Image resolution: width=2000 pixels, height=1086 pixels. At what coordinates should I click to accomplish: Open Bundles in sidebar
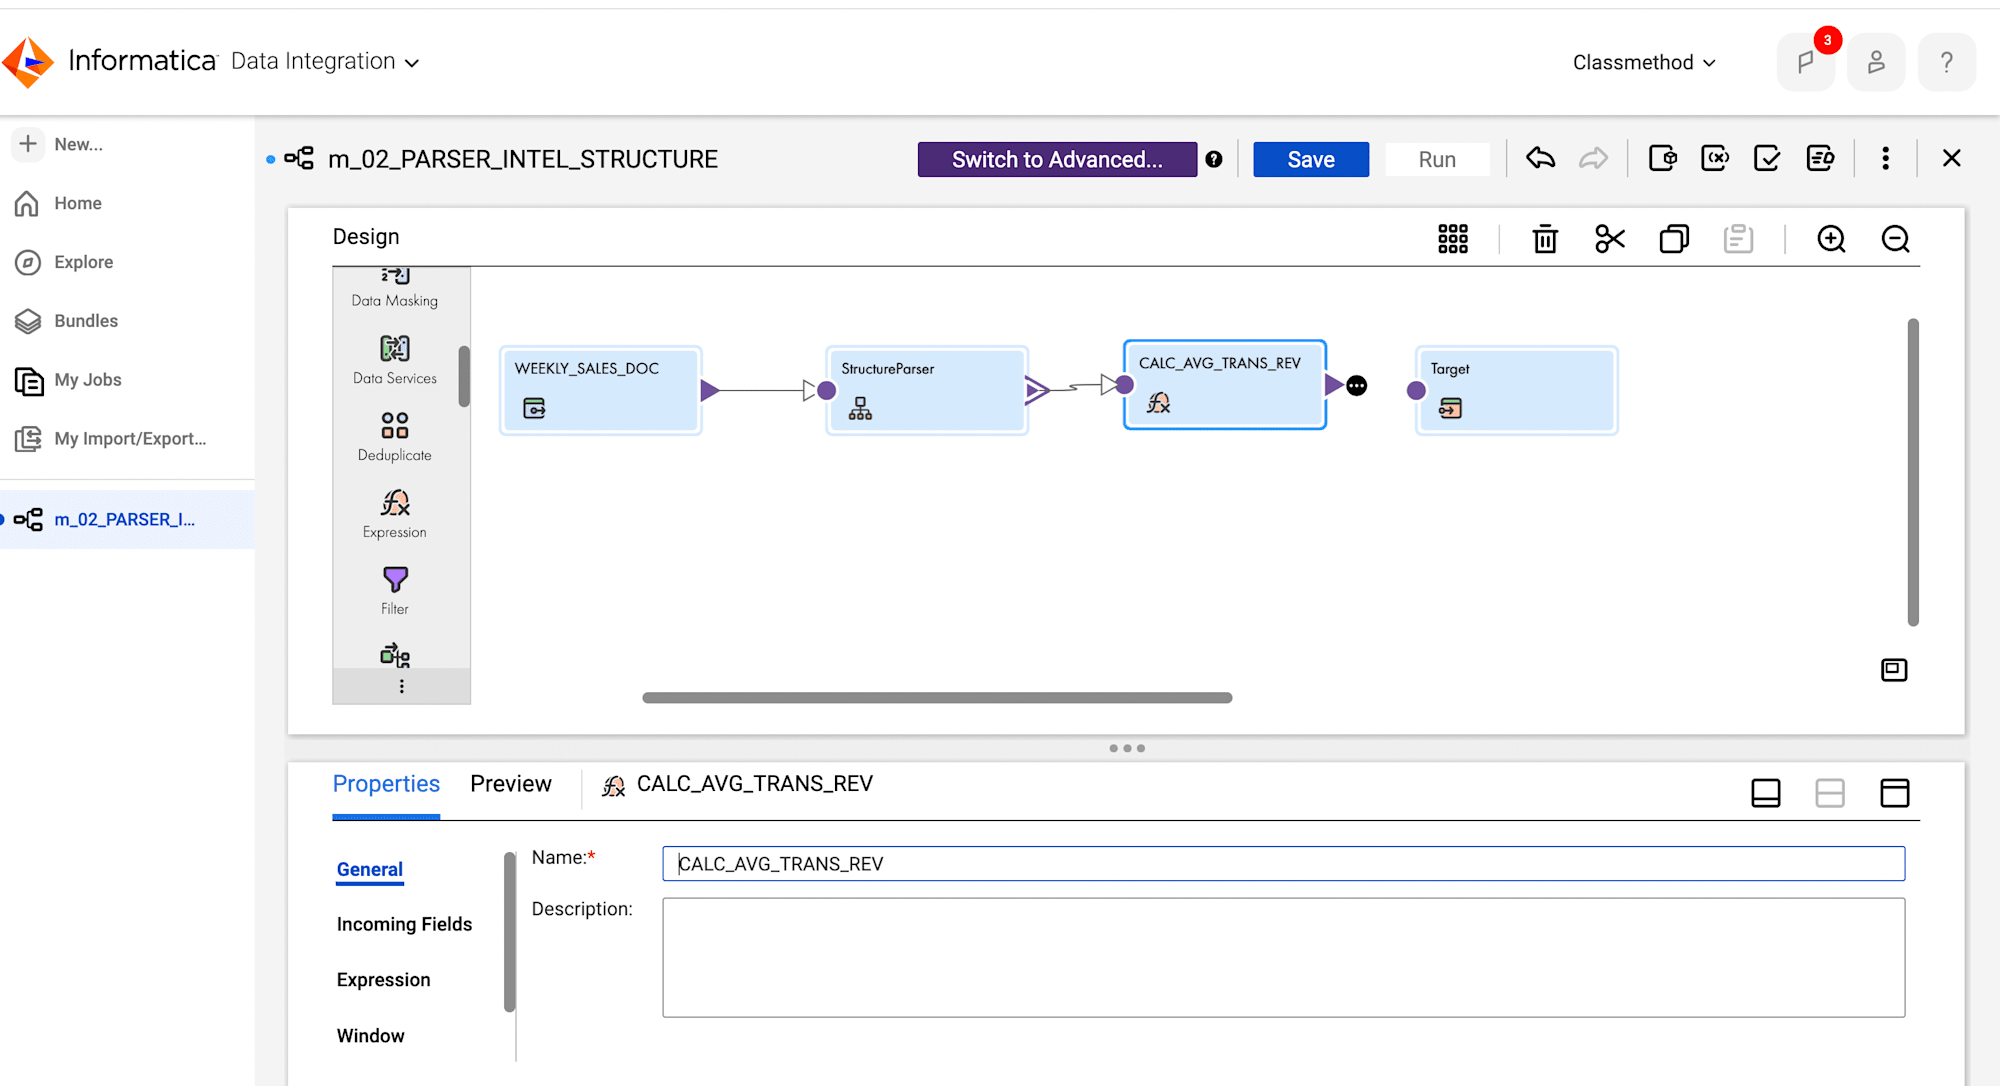pyautogui.click(x=66, y=321)
